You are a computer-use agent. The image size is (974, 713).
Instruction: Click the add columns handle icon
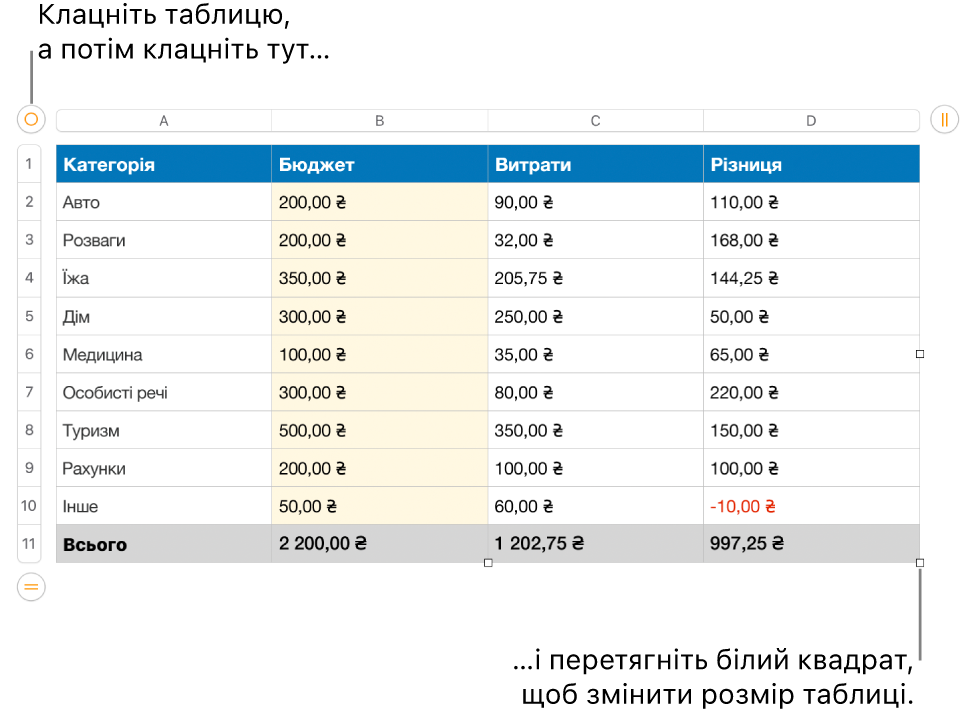tap(944, 119)
